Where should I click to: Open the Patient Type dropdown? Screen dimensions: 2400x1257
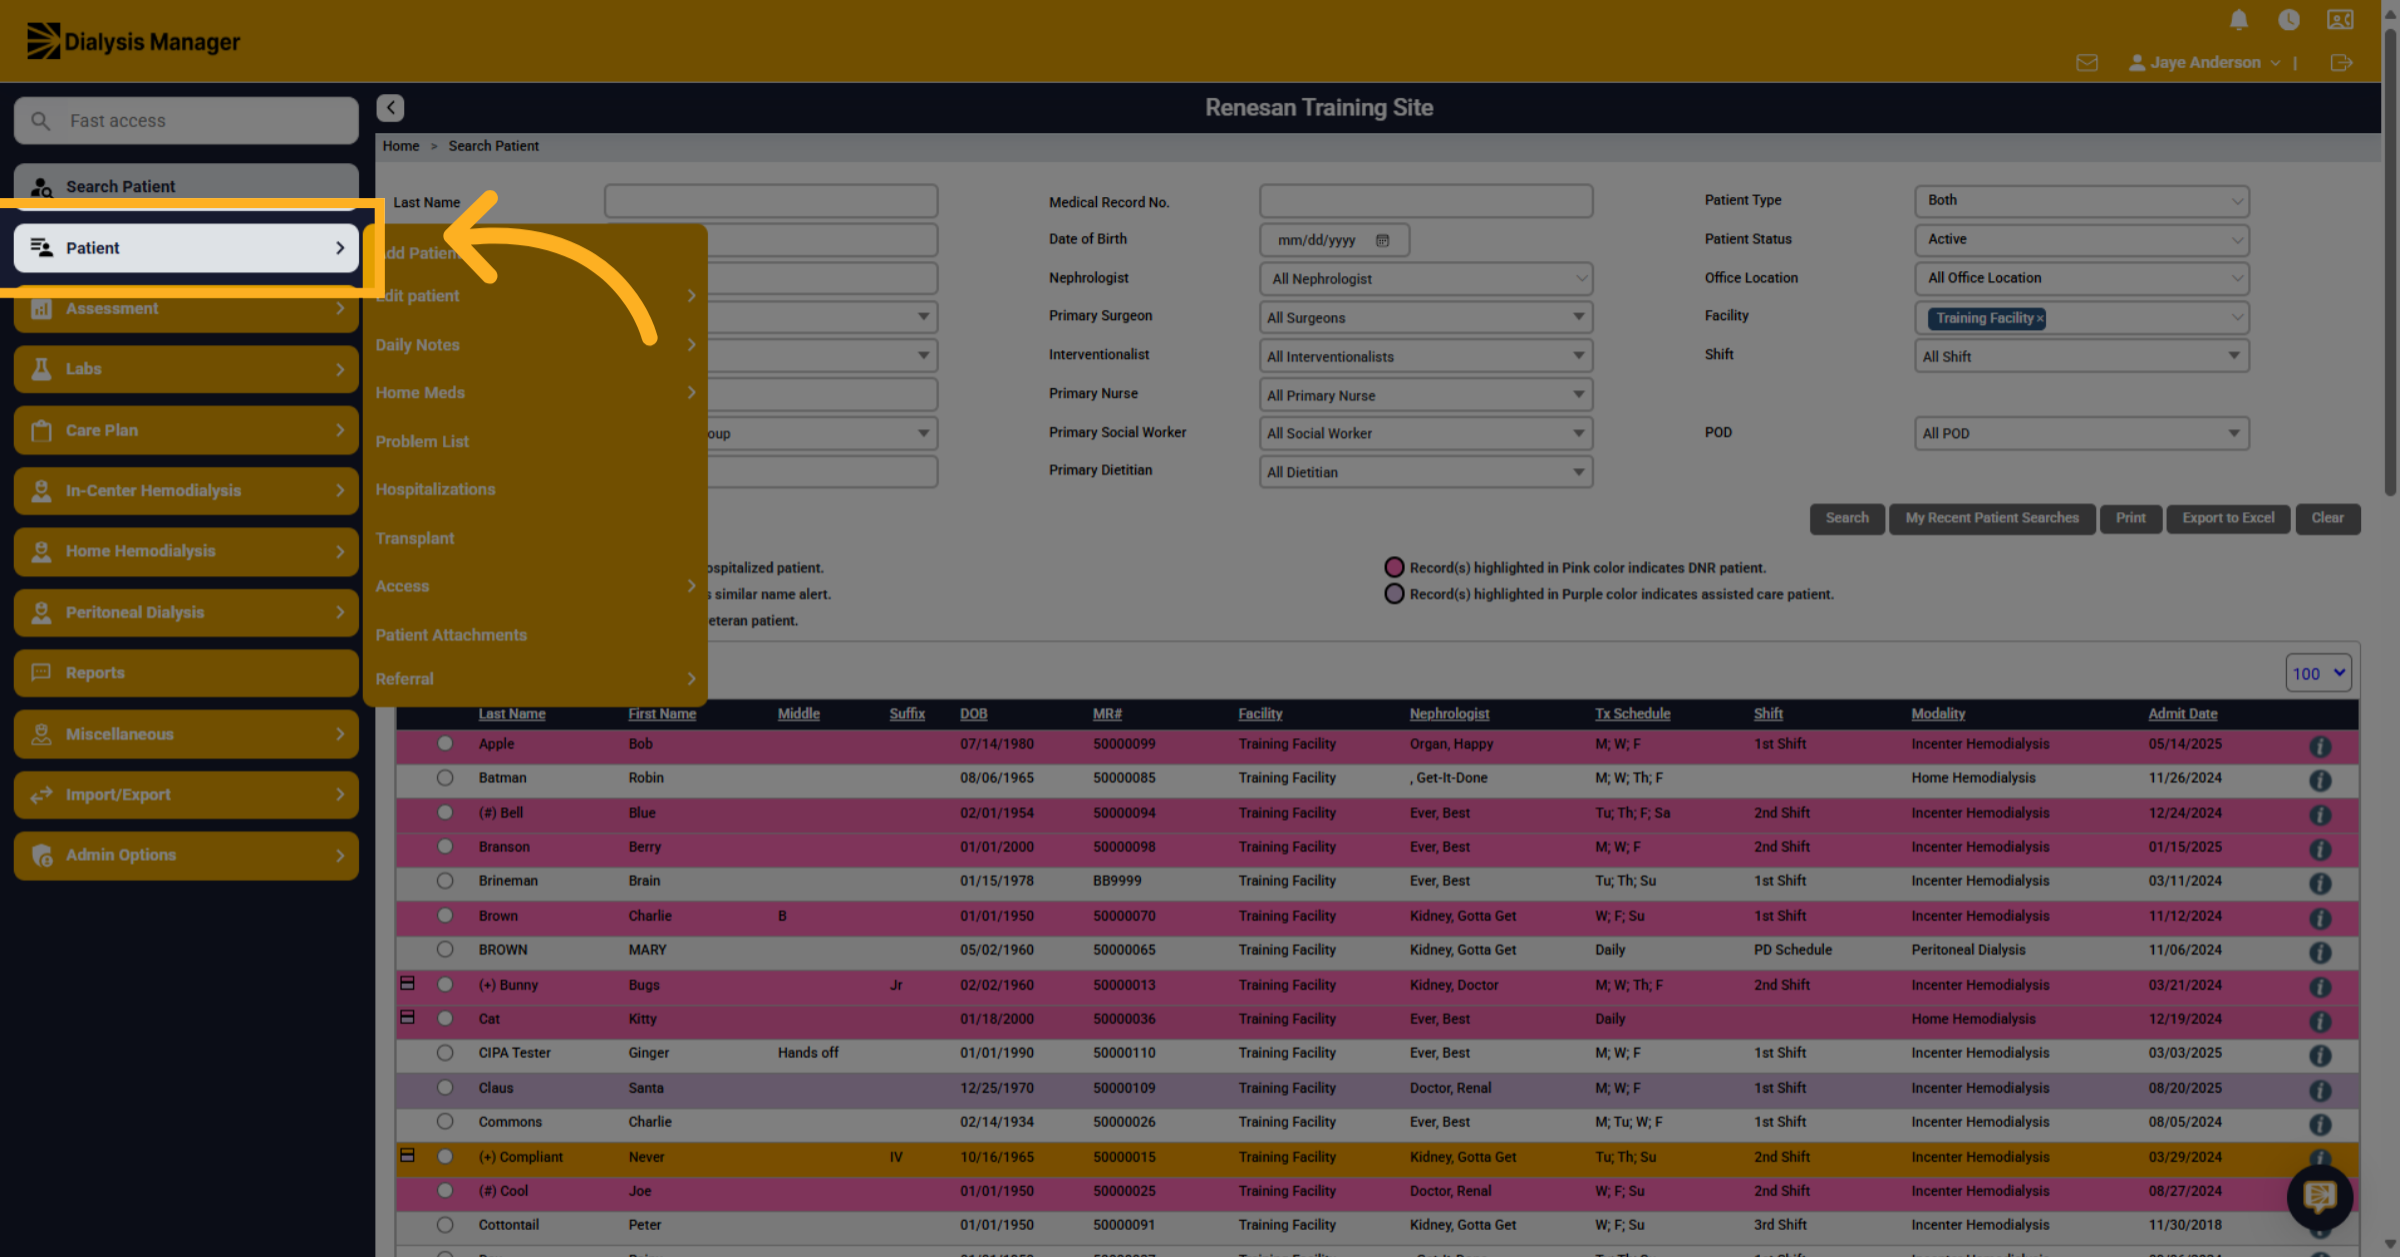(x=2081, y=200)
